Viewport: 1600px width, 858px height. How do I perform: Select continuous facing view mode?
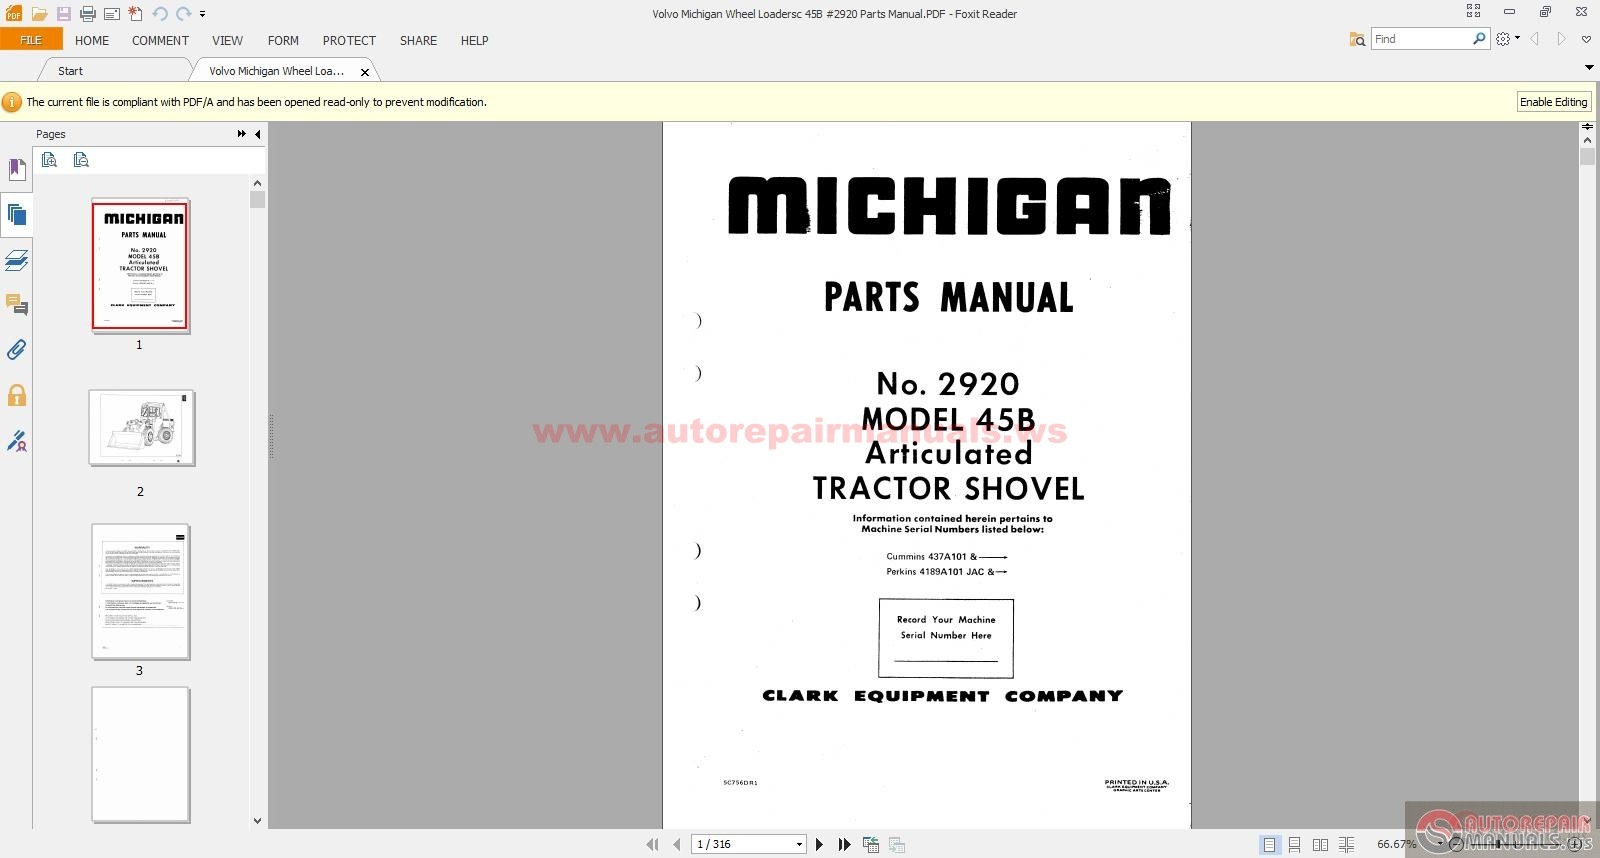pyautogui.click(x=1346, y=845)
